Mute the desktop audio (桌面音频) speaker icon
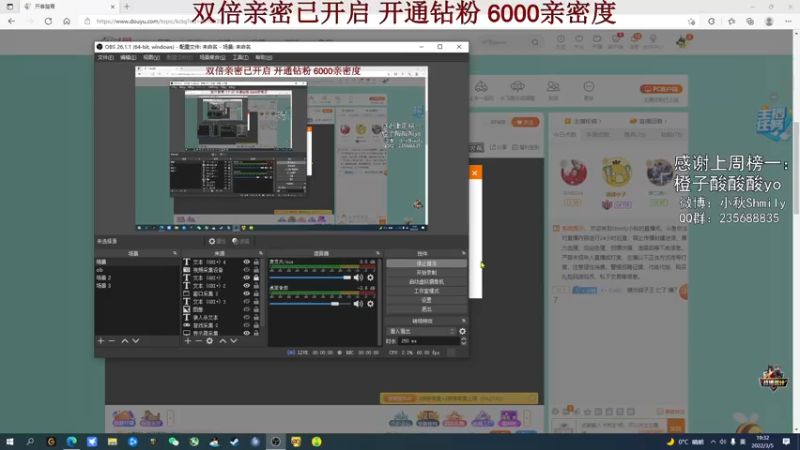 359,304
